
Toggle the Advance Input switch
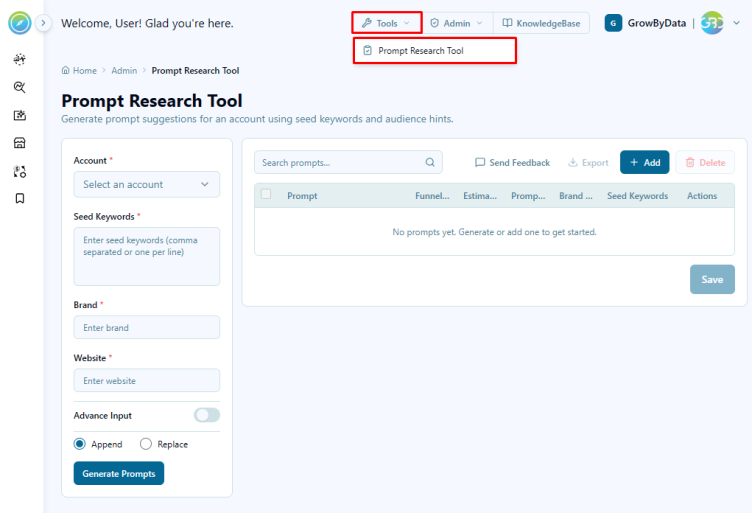click(207, 415)
